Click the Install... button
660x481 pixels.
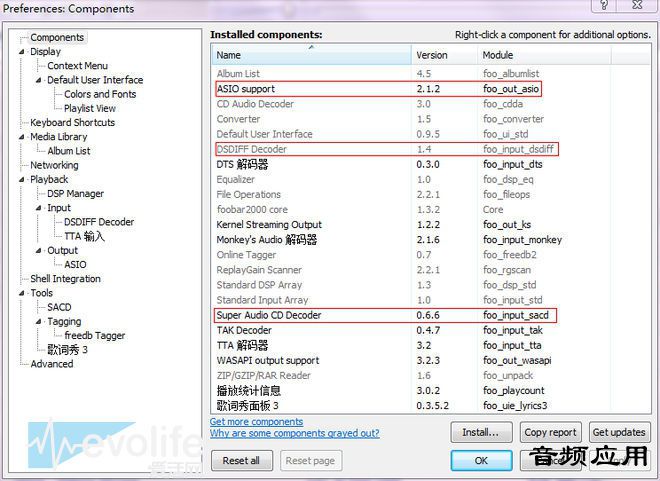point(481,432)
